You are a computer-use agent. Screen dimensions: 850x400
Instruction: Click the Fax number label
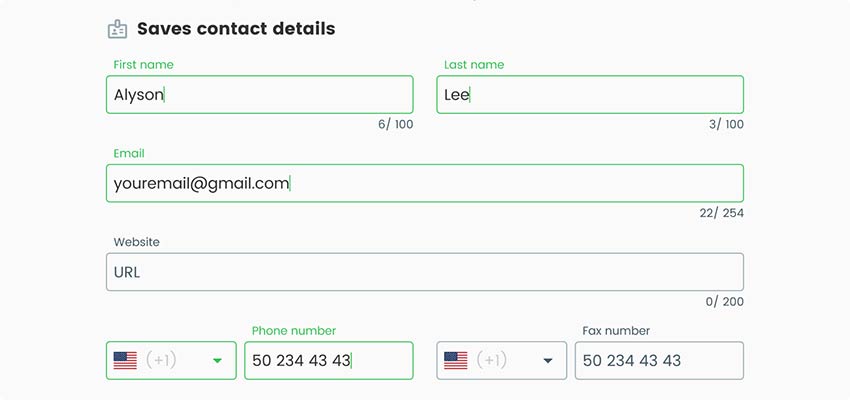click(x=616, y=331)
